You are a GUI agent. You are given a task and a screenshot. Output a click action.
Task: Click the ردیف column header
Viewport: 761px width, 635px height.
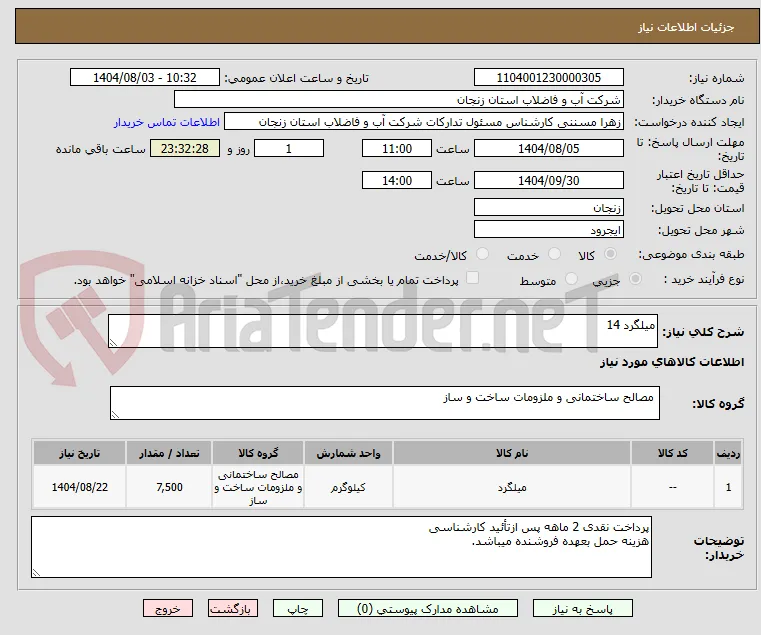coord(728,453)
